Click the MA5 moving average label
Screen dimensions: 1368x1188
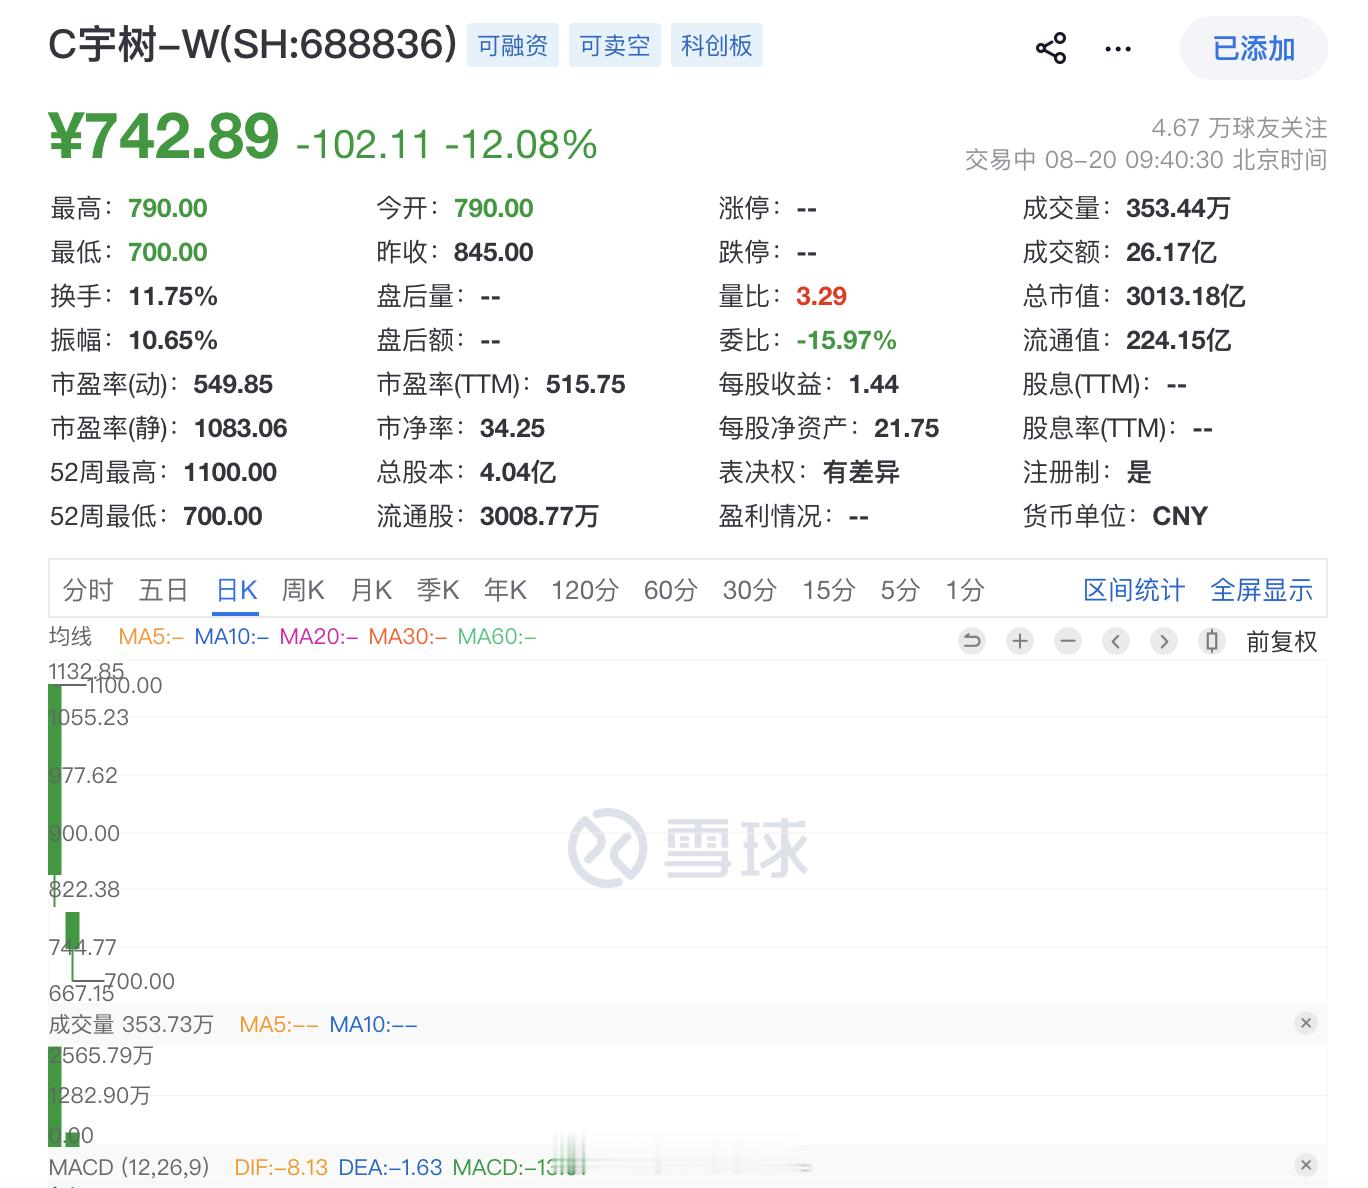[151, 637]
